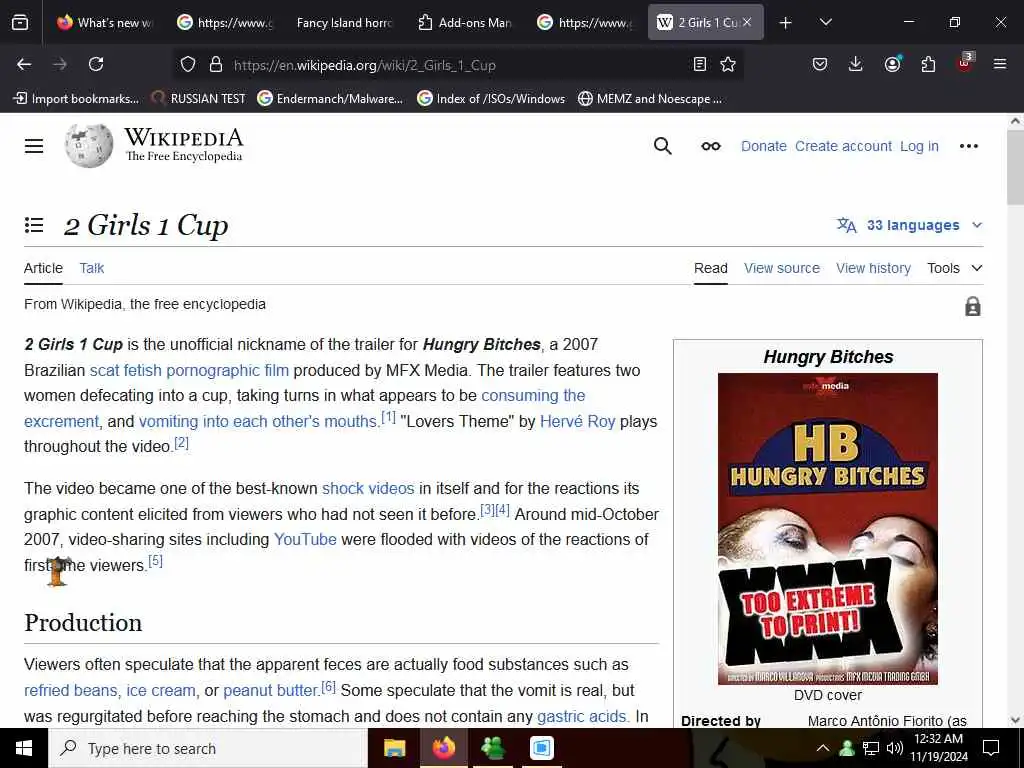Screen dimensions: 1024x768
Task: Open extensions puzzle icon
Action: 928,64
